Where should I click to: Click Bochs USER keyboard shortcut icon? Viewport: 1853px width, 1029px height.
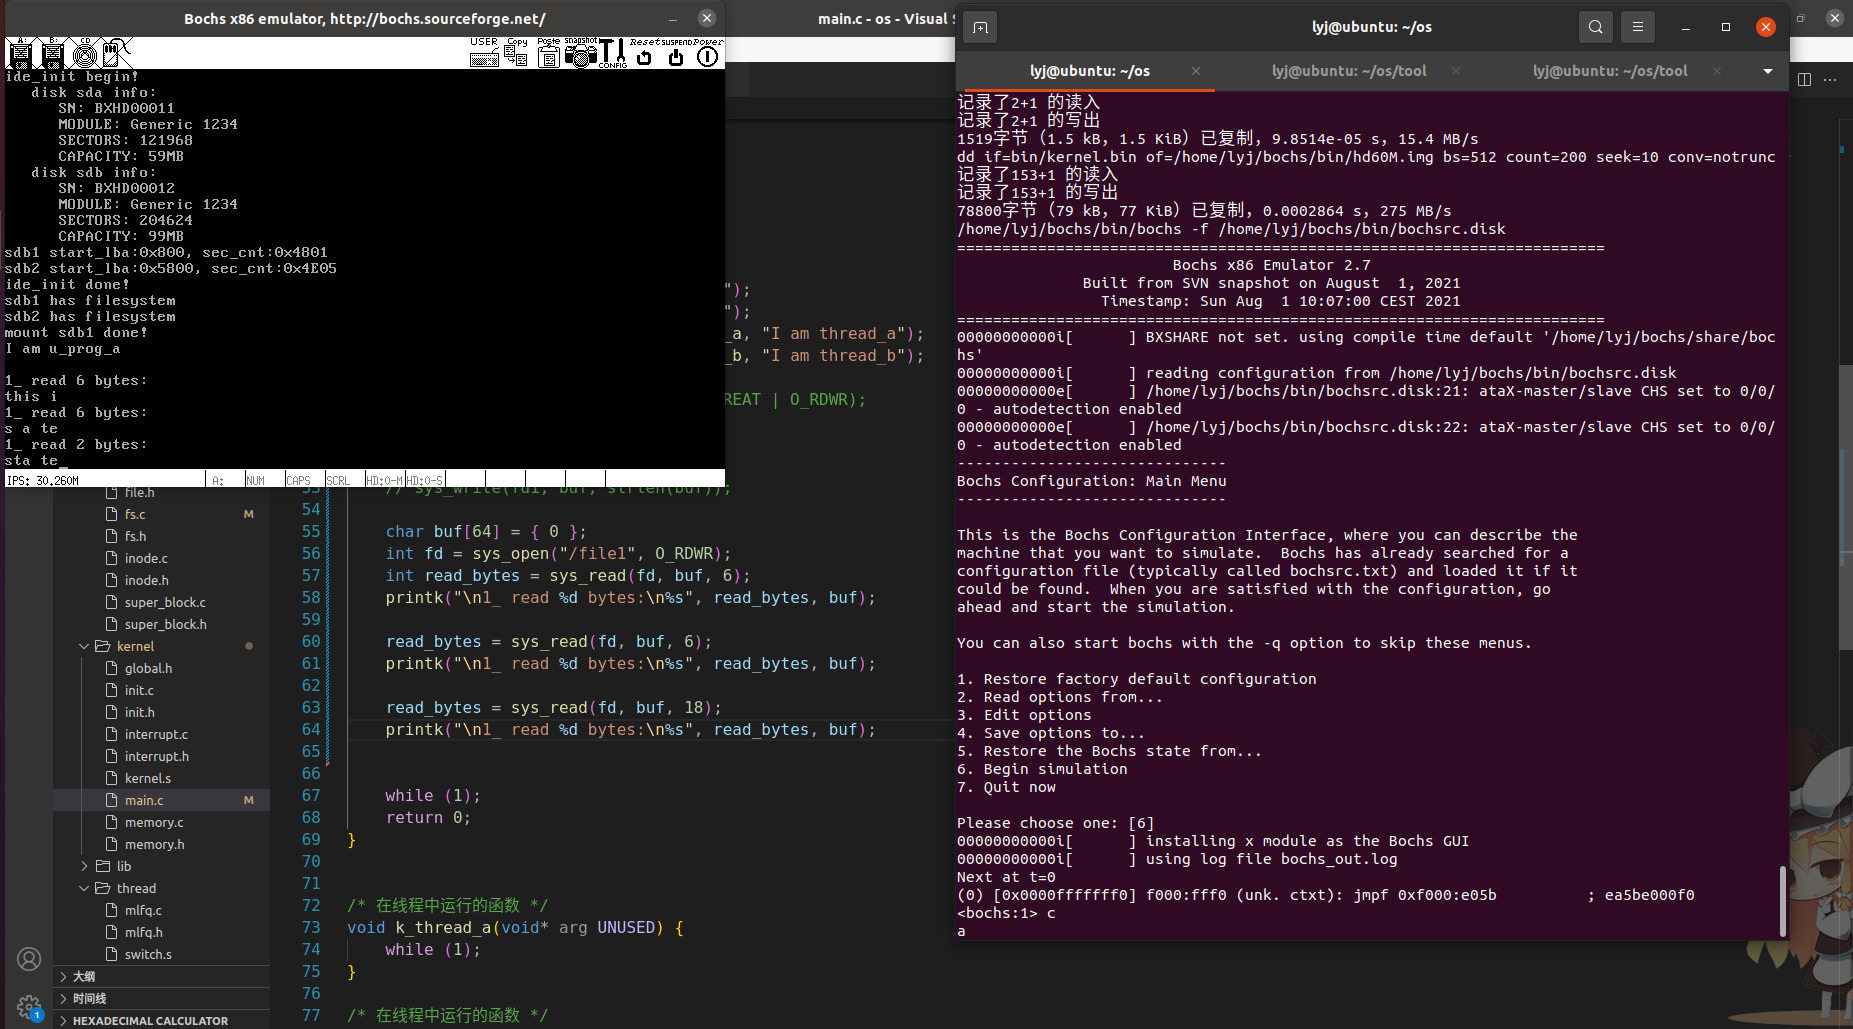click(484, 53)
